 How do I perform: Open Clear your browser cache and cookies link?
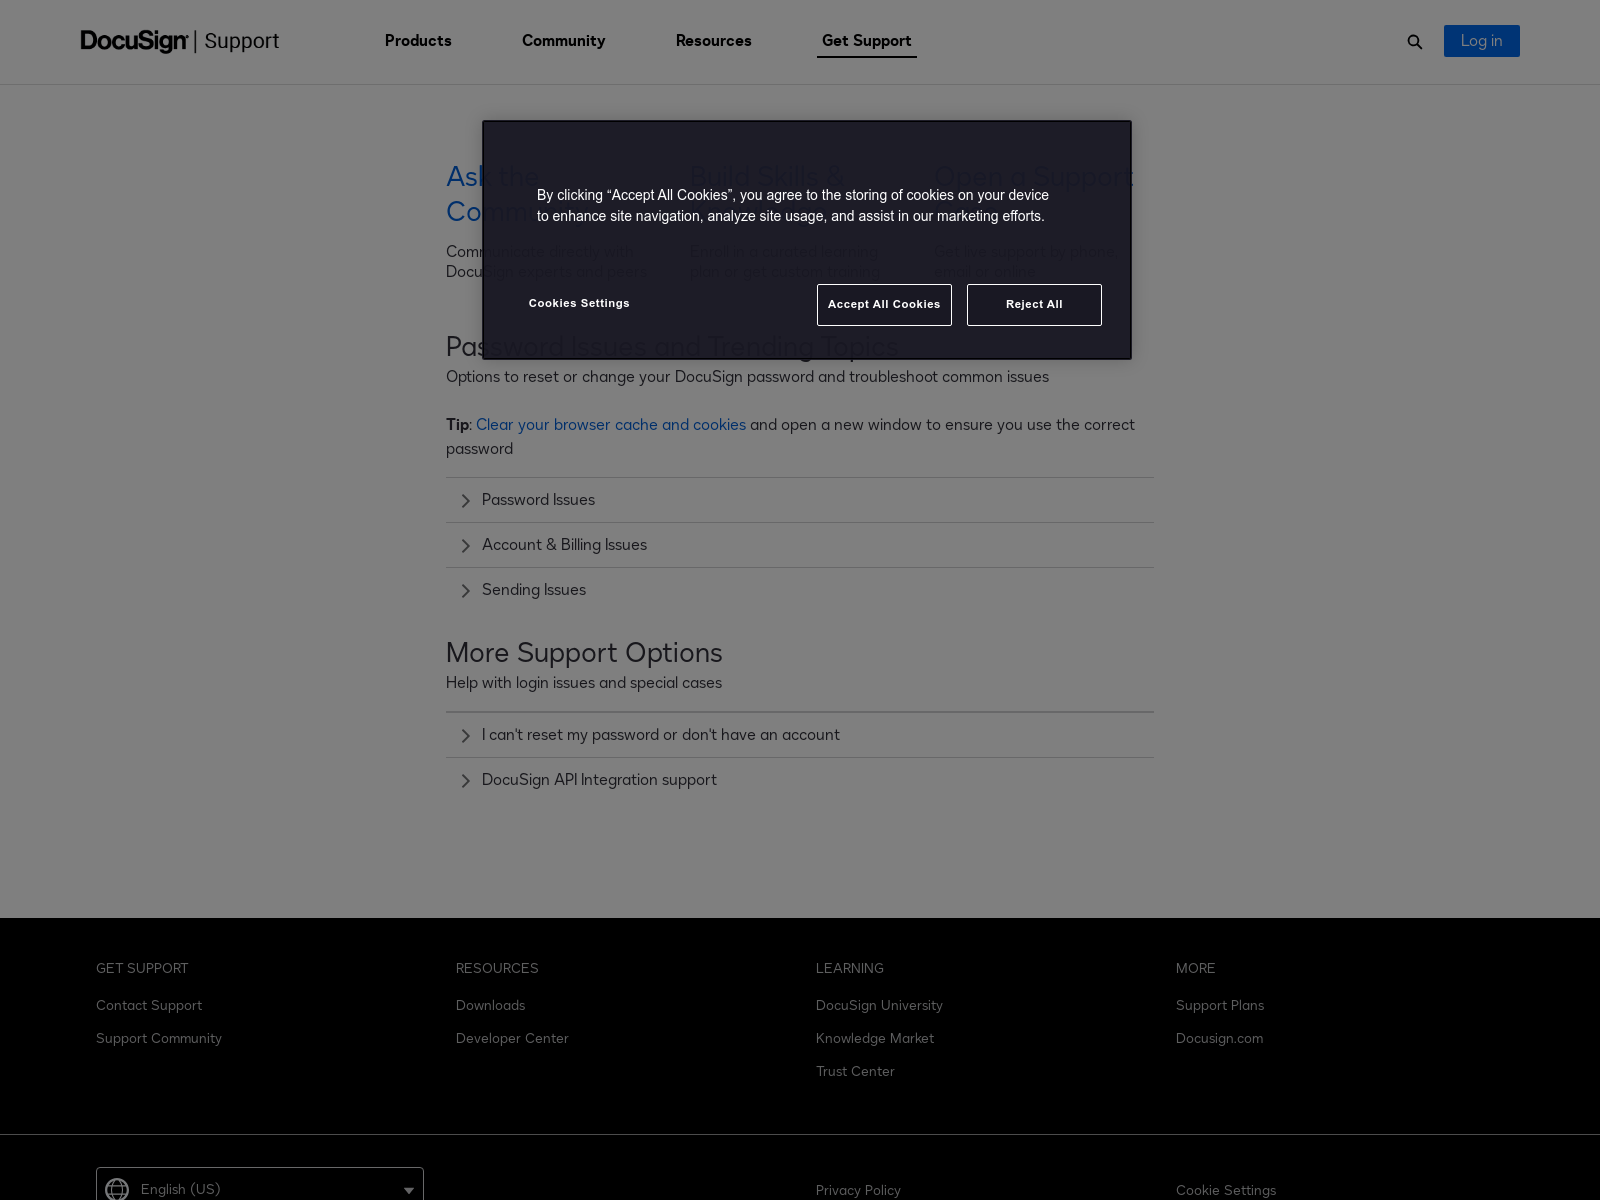(611, 425)
